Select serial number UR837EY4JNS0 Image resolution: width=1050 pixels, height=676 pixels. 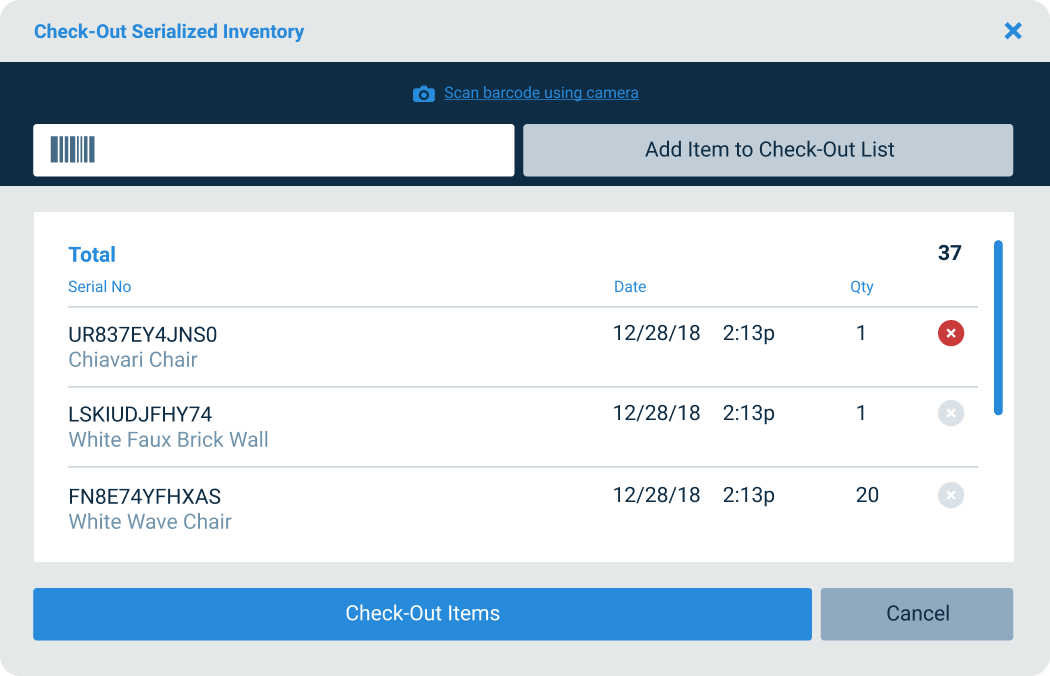tap(142, 334)
